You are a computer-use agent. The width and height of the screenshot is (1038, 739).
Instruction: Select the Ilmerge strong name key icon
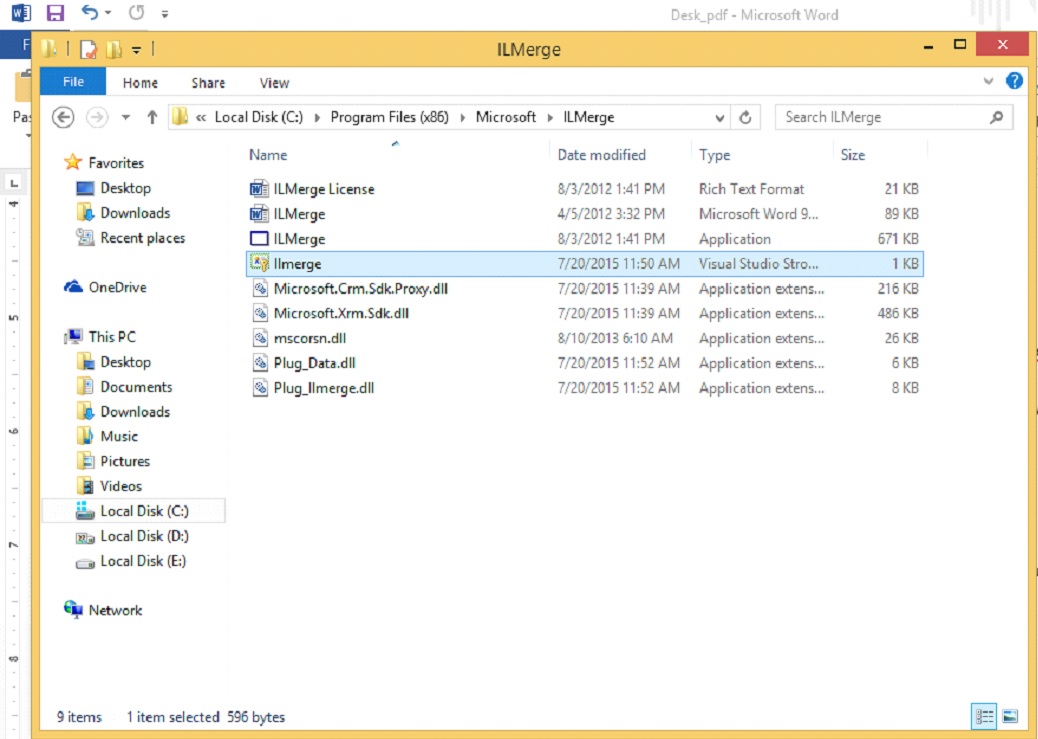(259, 264)
